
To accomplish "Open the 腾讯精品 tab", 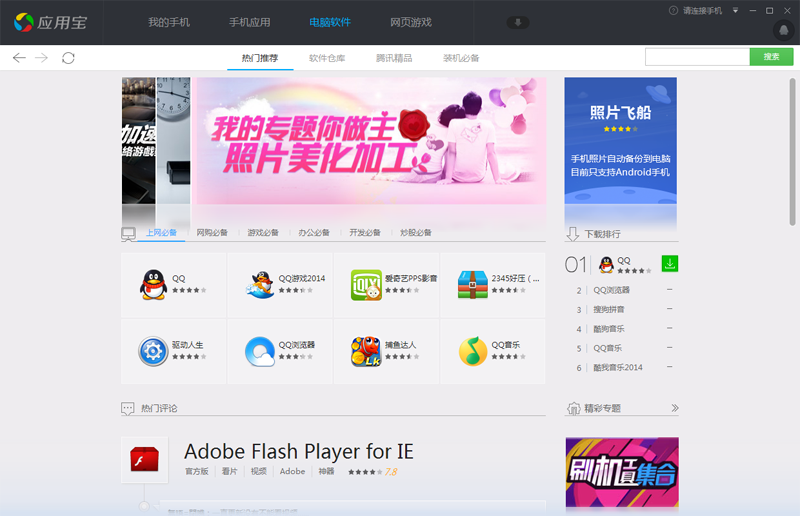I will click(x=394, y=58).
